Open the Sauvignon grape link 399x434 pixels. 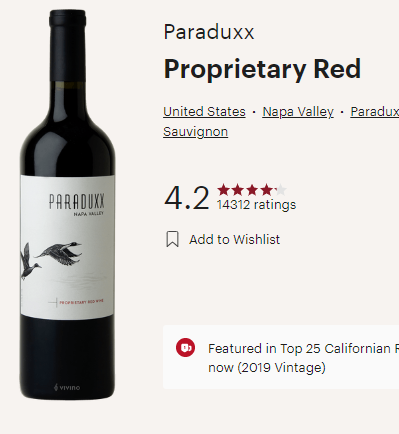[x=196, y=132]
